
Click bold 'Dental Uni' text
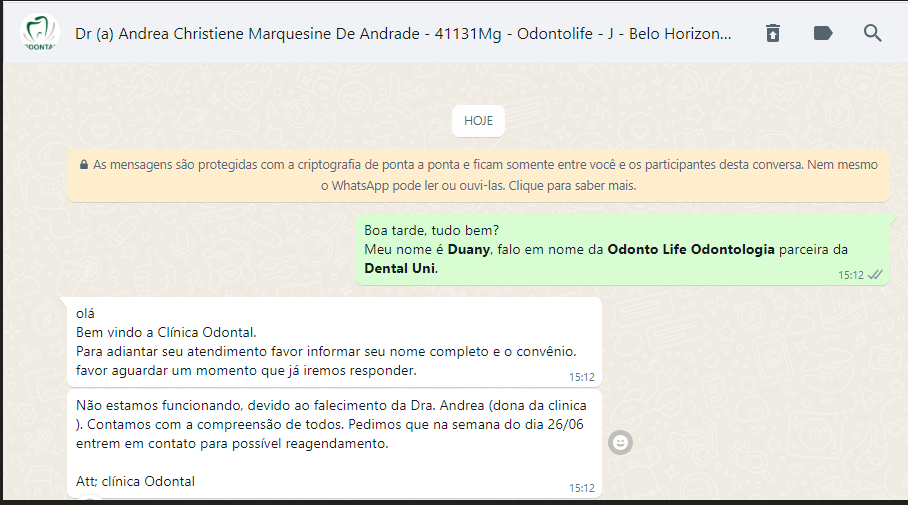(x=400, y=269)
